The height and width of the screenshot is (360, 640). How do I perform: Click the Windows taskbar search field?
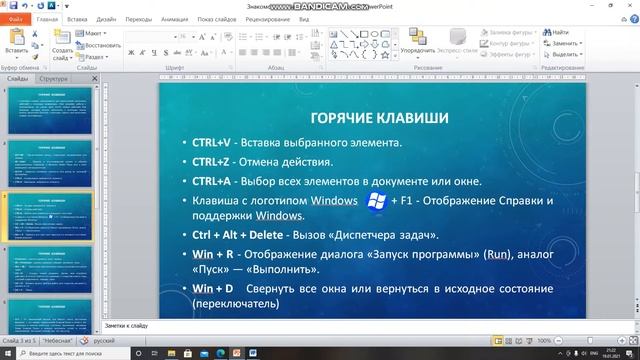coord(73,353)
